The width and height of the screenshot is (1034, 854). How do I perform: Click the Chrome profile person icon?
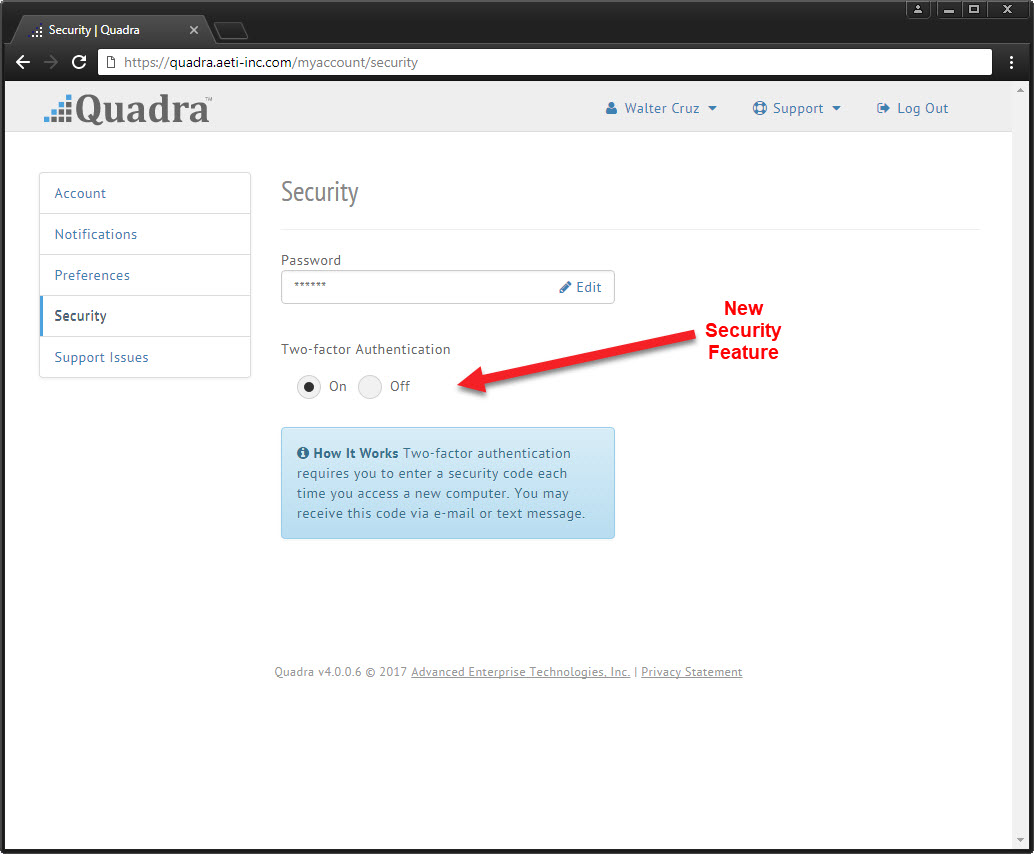tap(917, 9)
